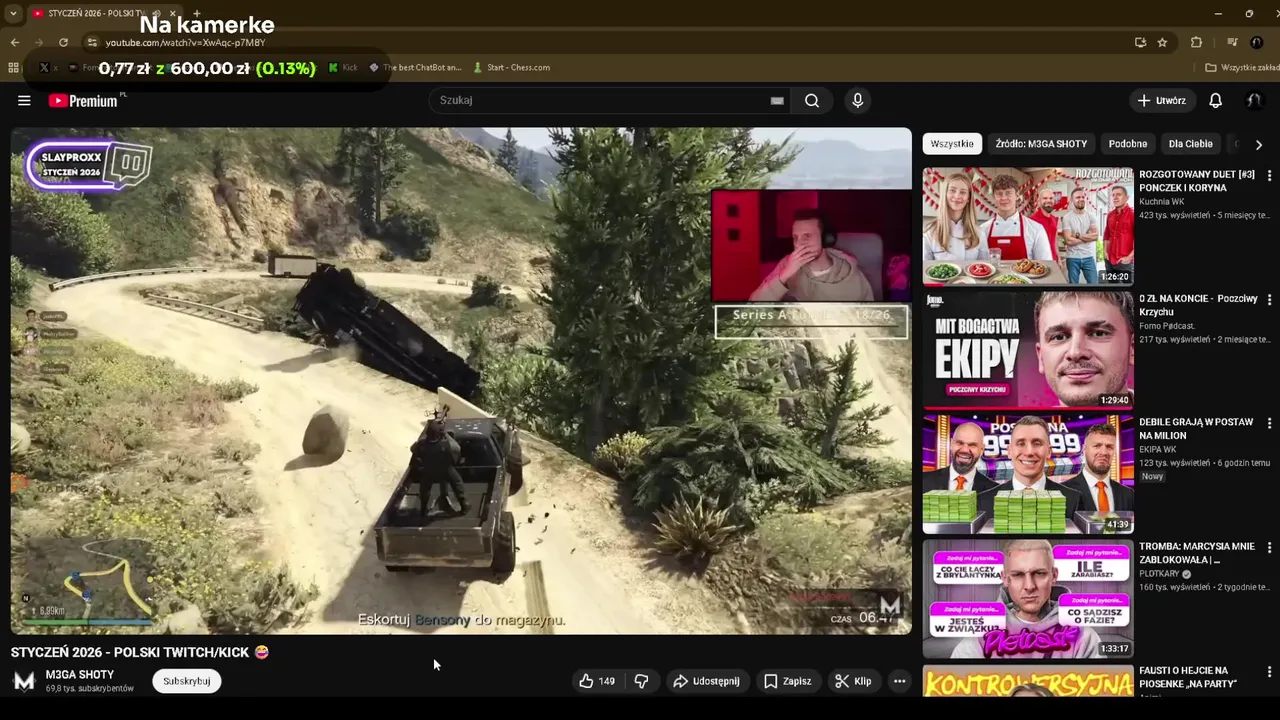Open MIT BOGACTWA EKIPY video thumbnail
The height and width of the screenshot is (720, 1280).
[x=1028, y=350]
